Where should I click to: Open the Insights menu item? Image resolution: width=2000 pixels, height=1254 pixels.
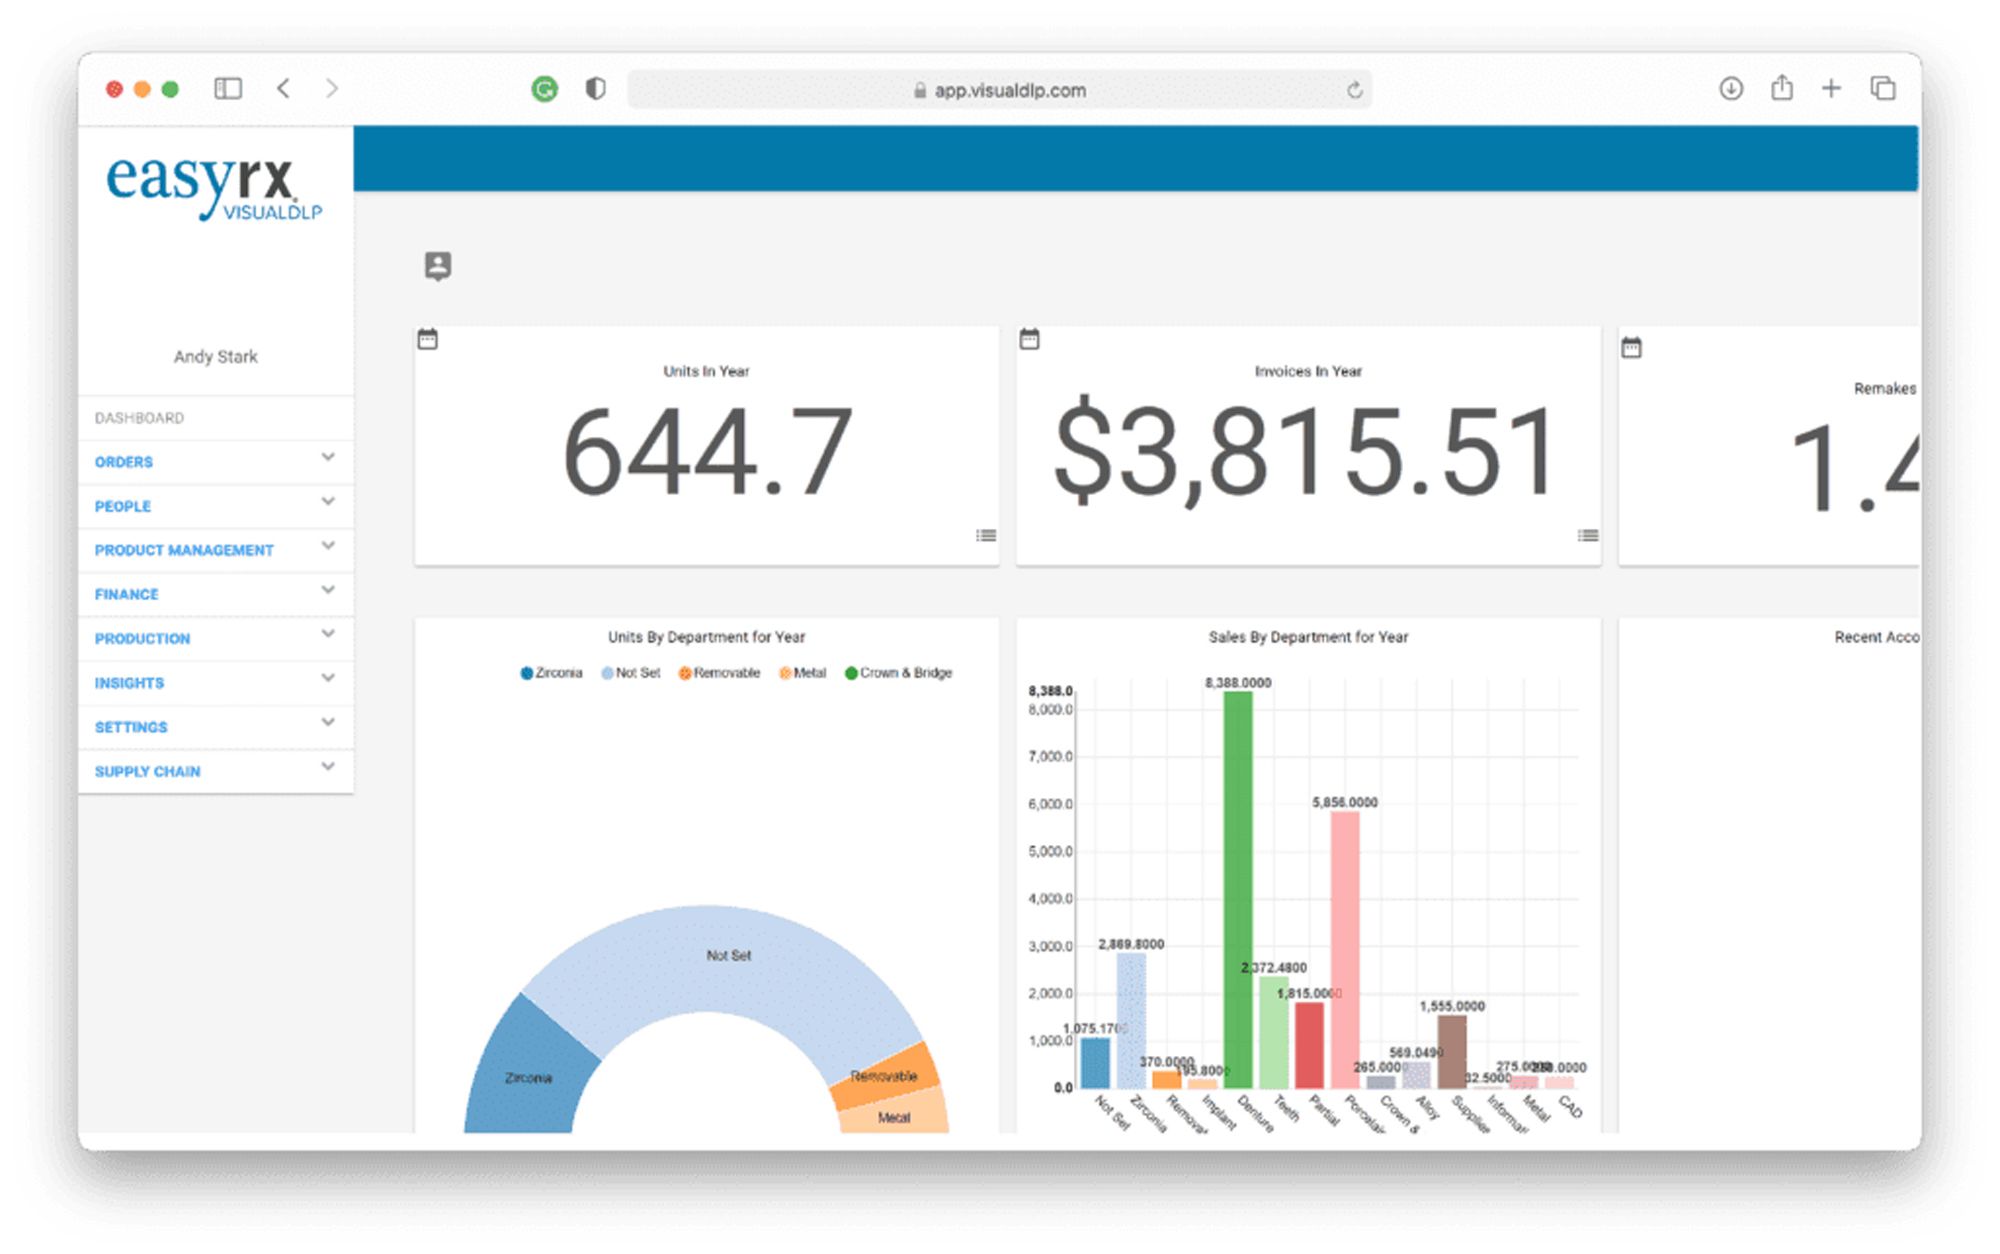coord(129,683)
